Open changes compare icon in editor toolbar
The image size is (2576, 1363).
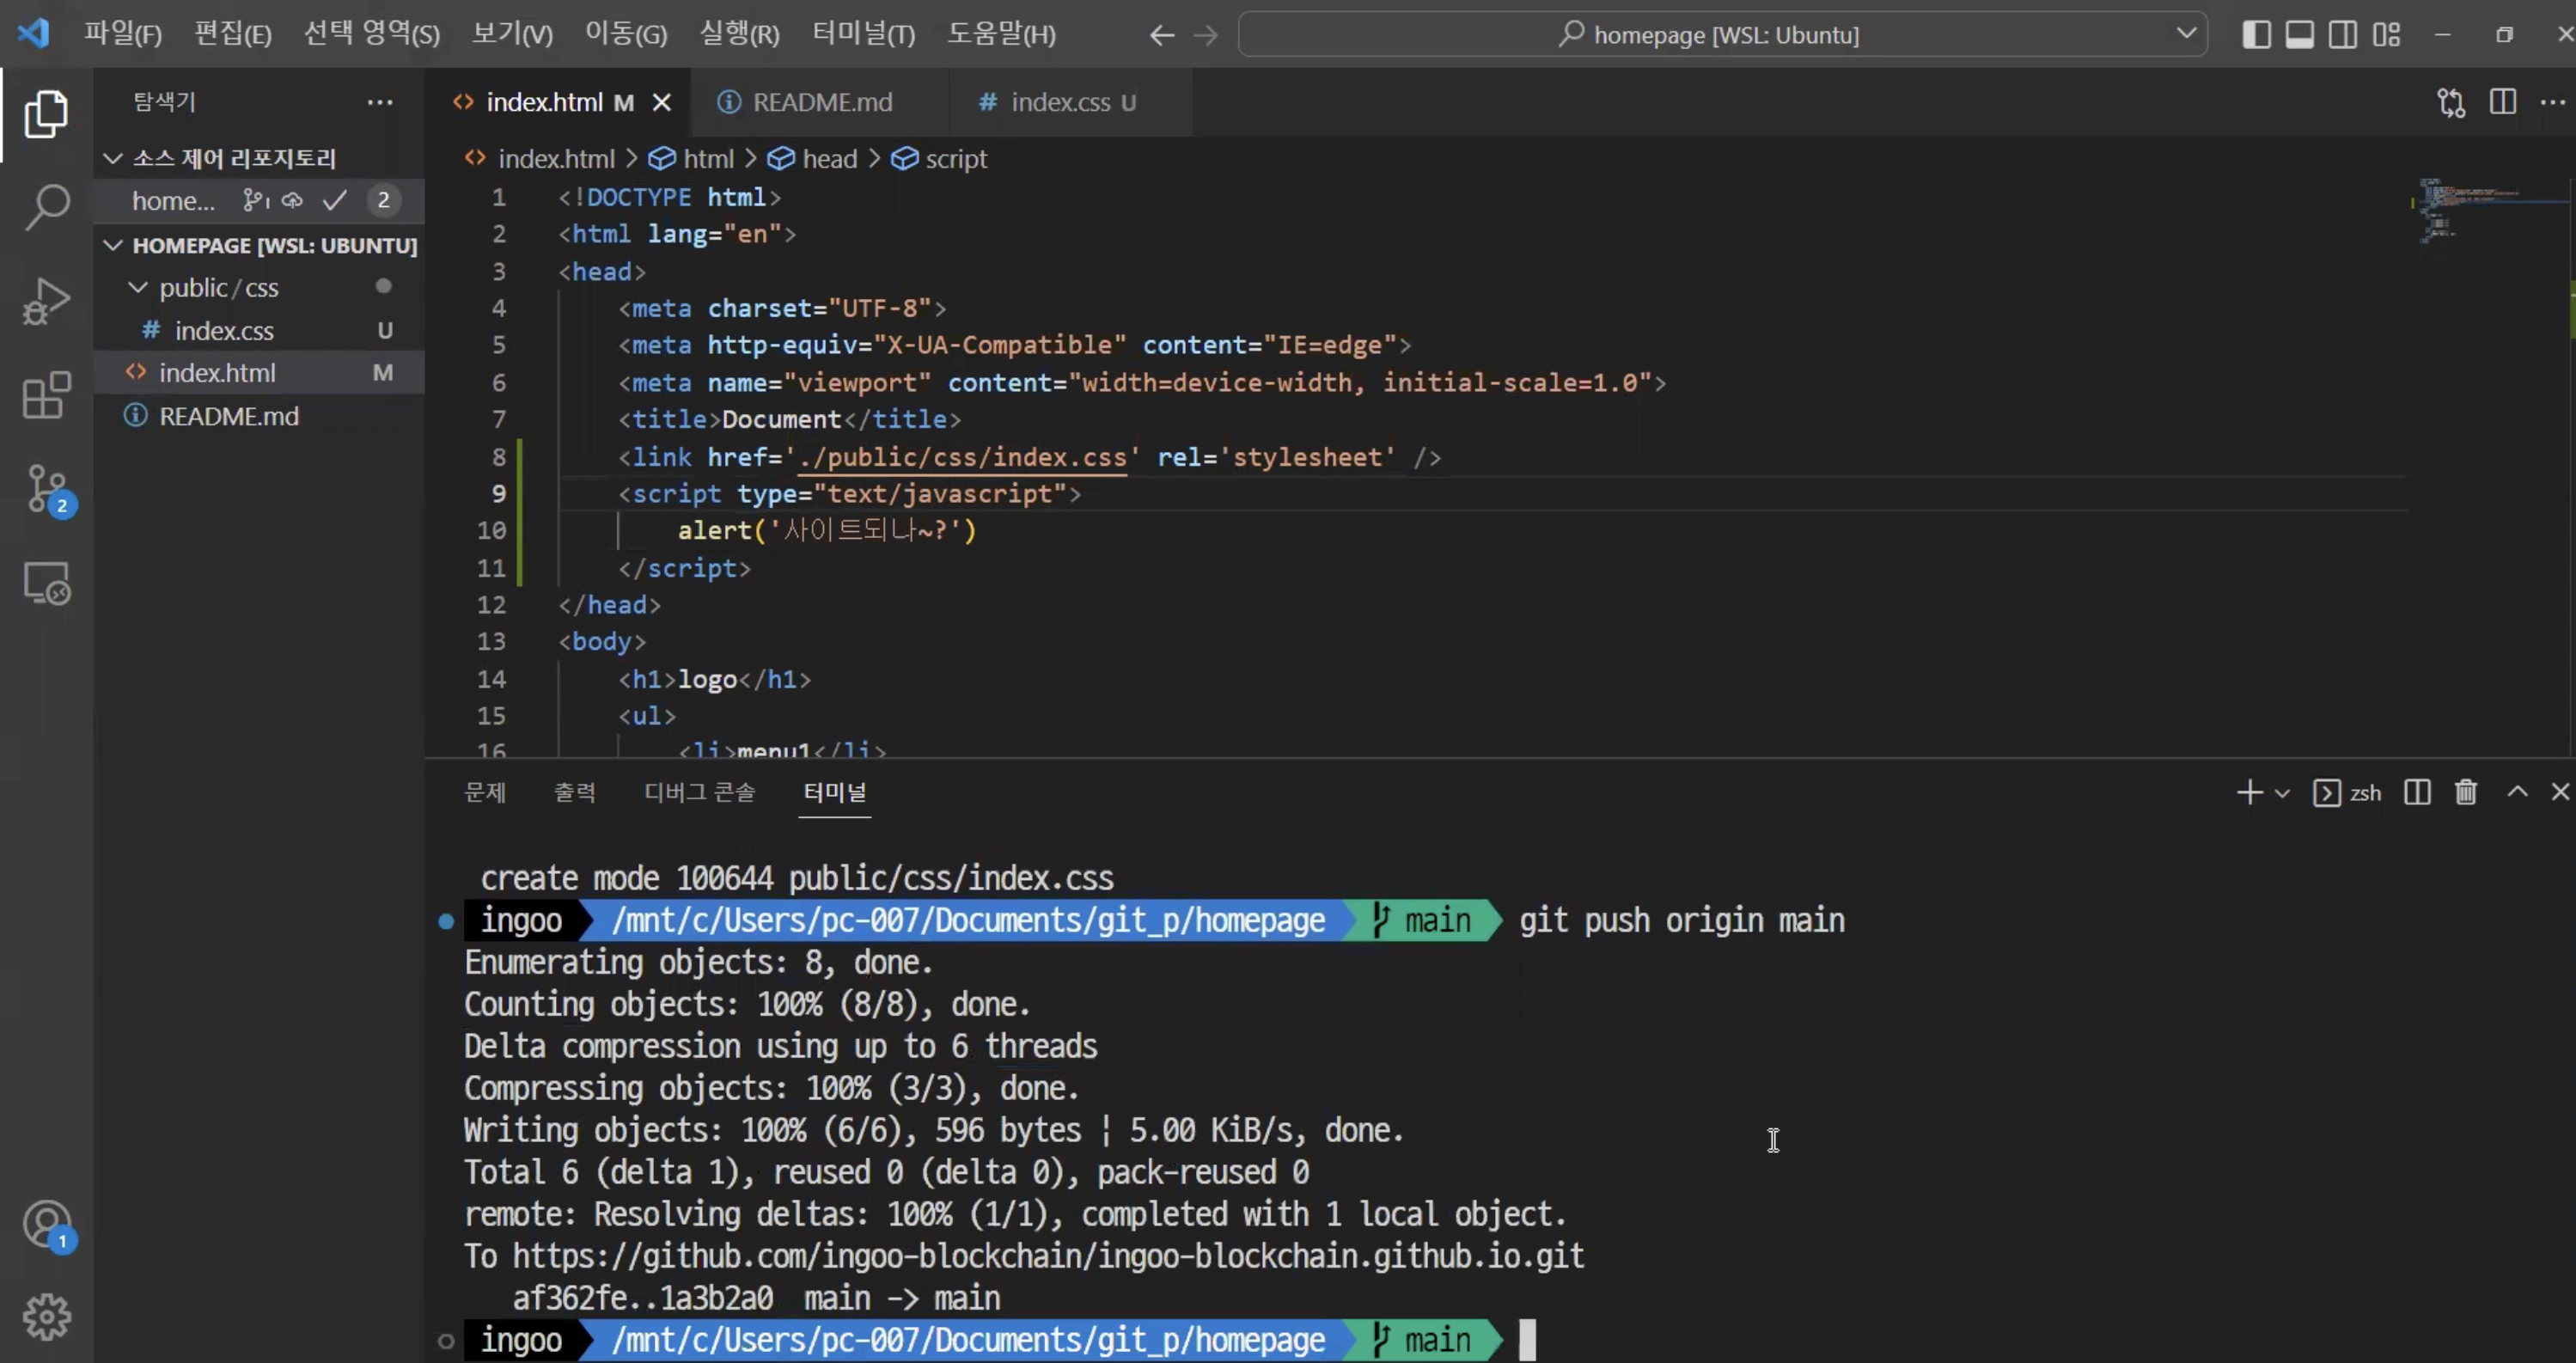tap(2451, 103)
